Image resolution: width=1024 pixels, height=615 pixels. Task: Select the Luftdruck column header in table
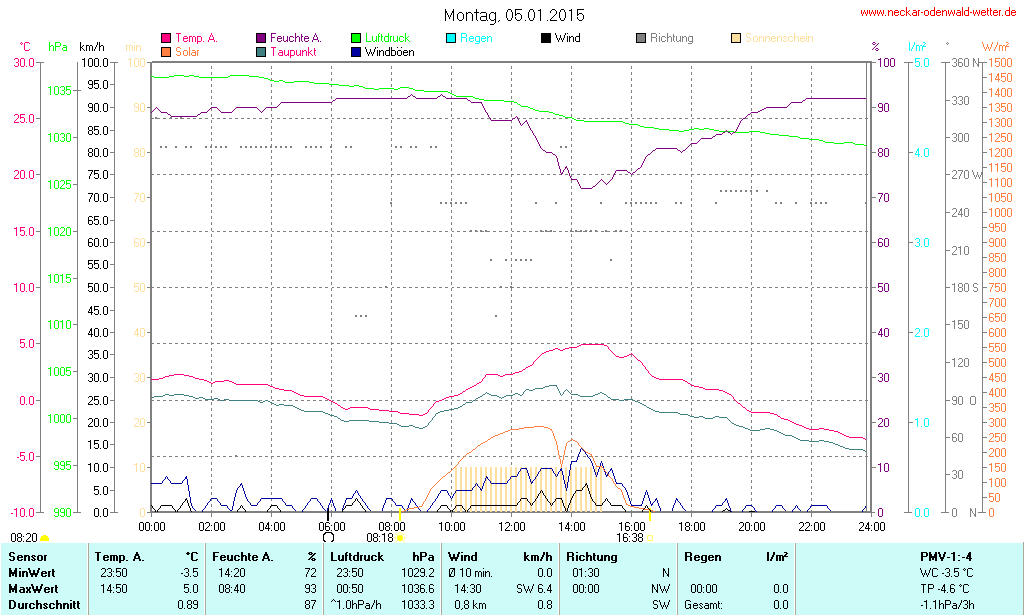pos(357,557)
